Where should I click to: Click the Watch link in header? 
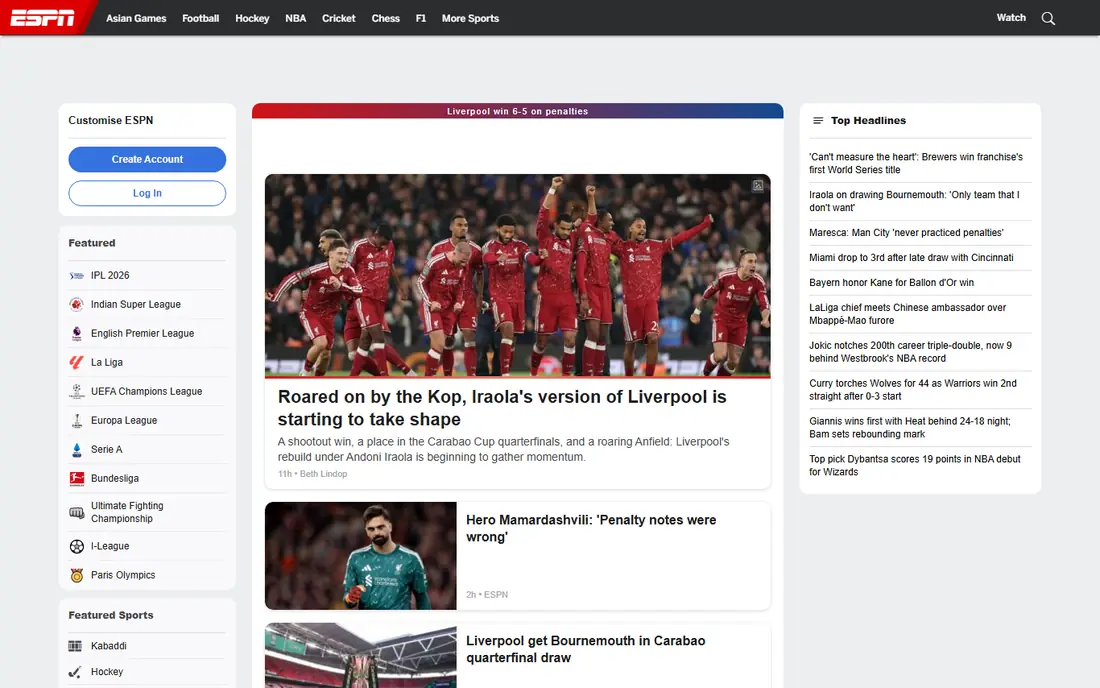[x=1011, y=18]
